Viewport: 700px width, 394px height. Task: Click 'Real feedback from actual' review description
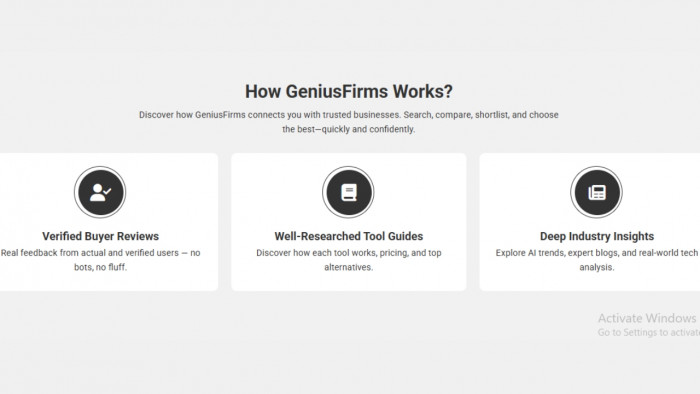[100, 260]
